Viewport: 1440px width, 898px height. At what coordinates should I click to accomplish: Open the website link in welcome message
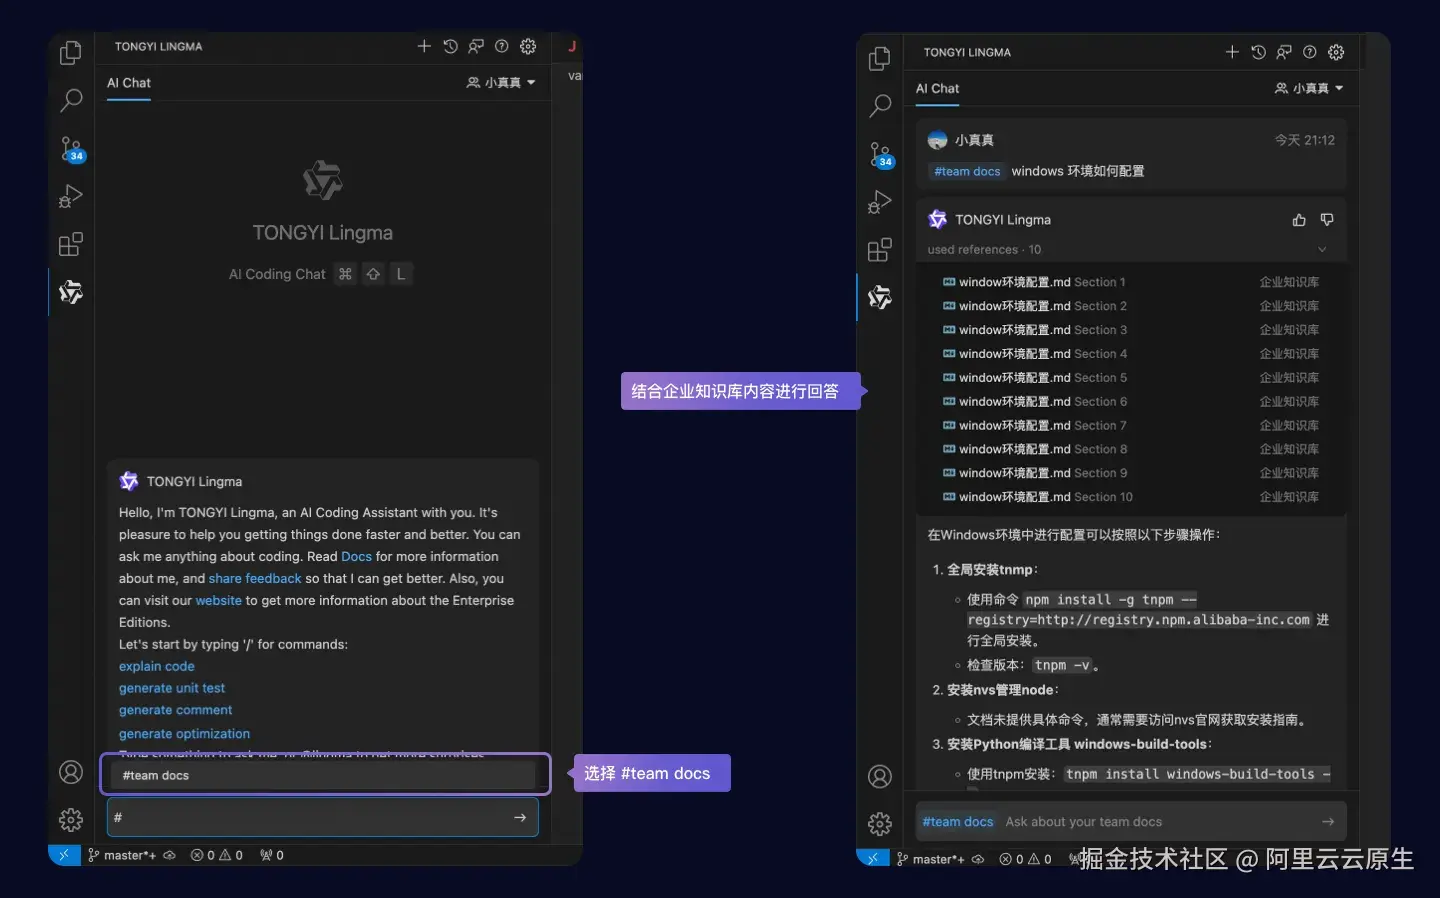(x=219, y=601)
